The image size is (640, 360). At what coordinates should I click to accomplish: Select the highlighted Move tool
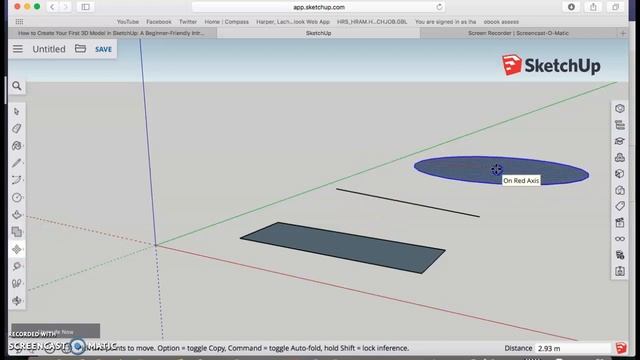click(17, 249)
